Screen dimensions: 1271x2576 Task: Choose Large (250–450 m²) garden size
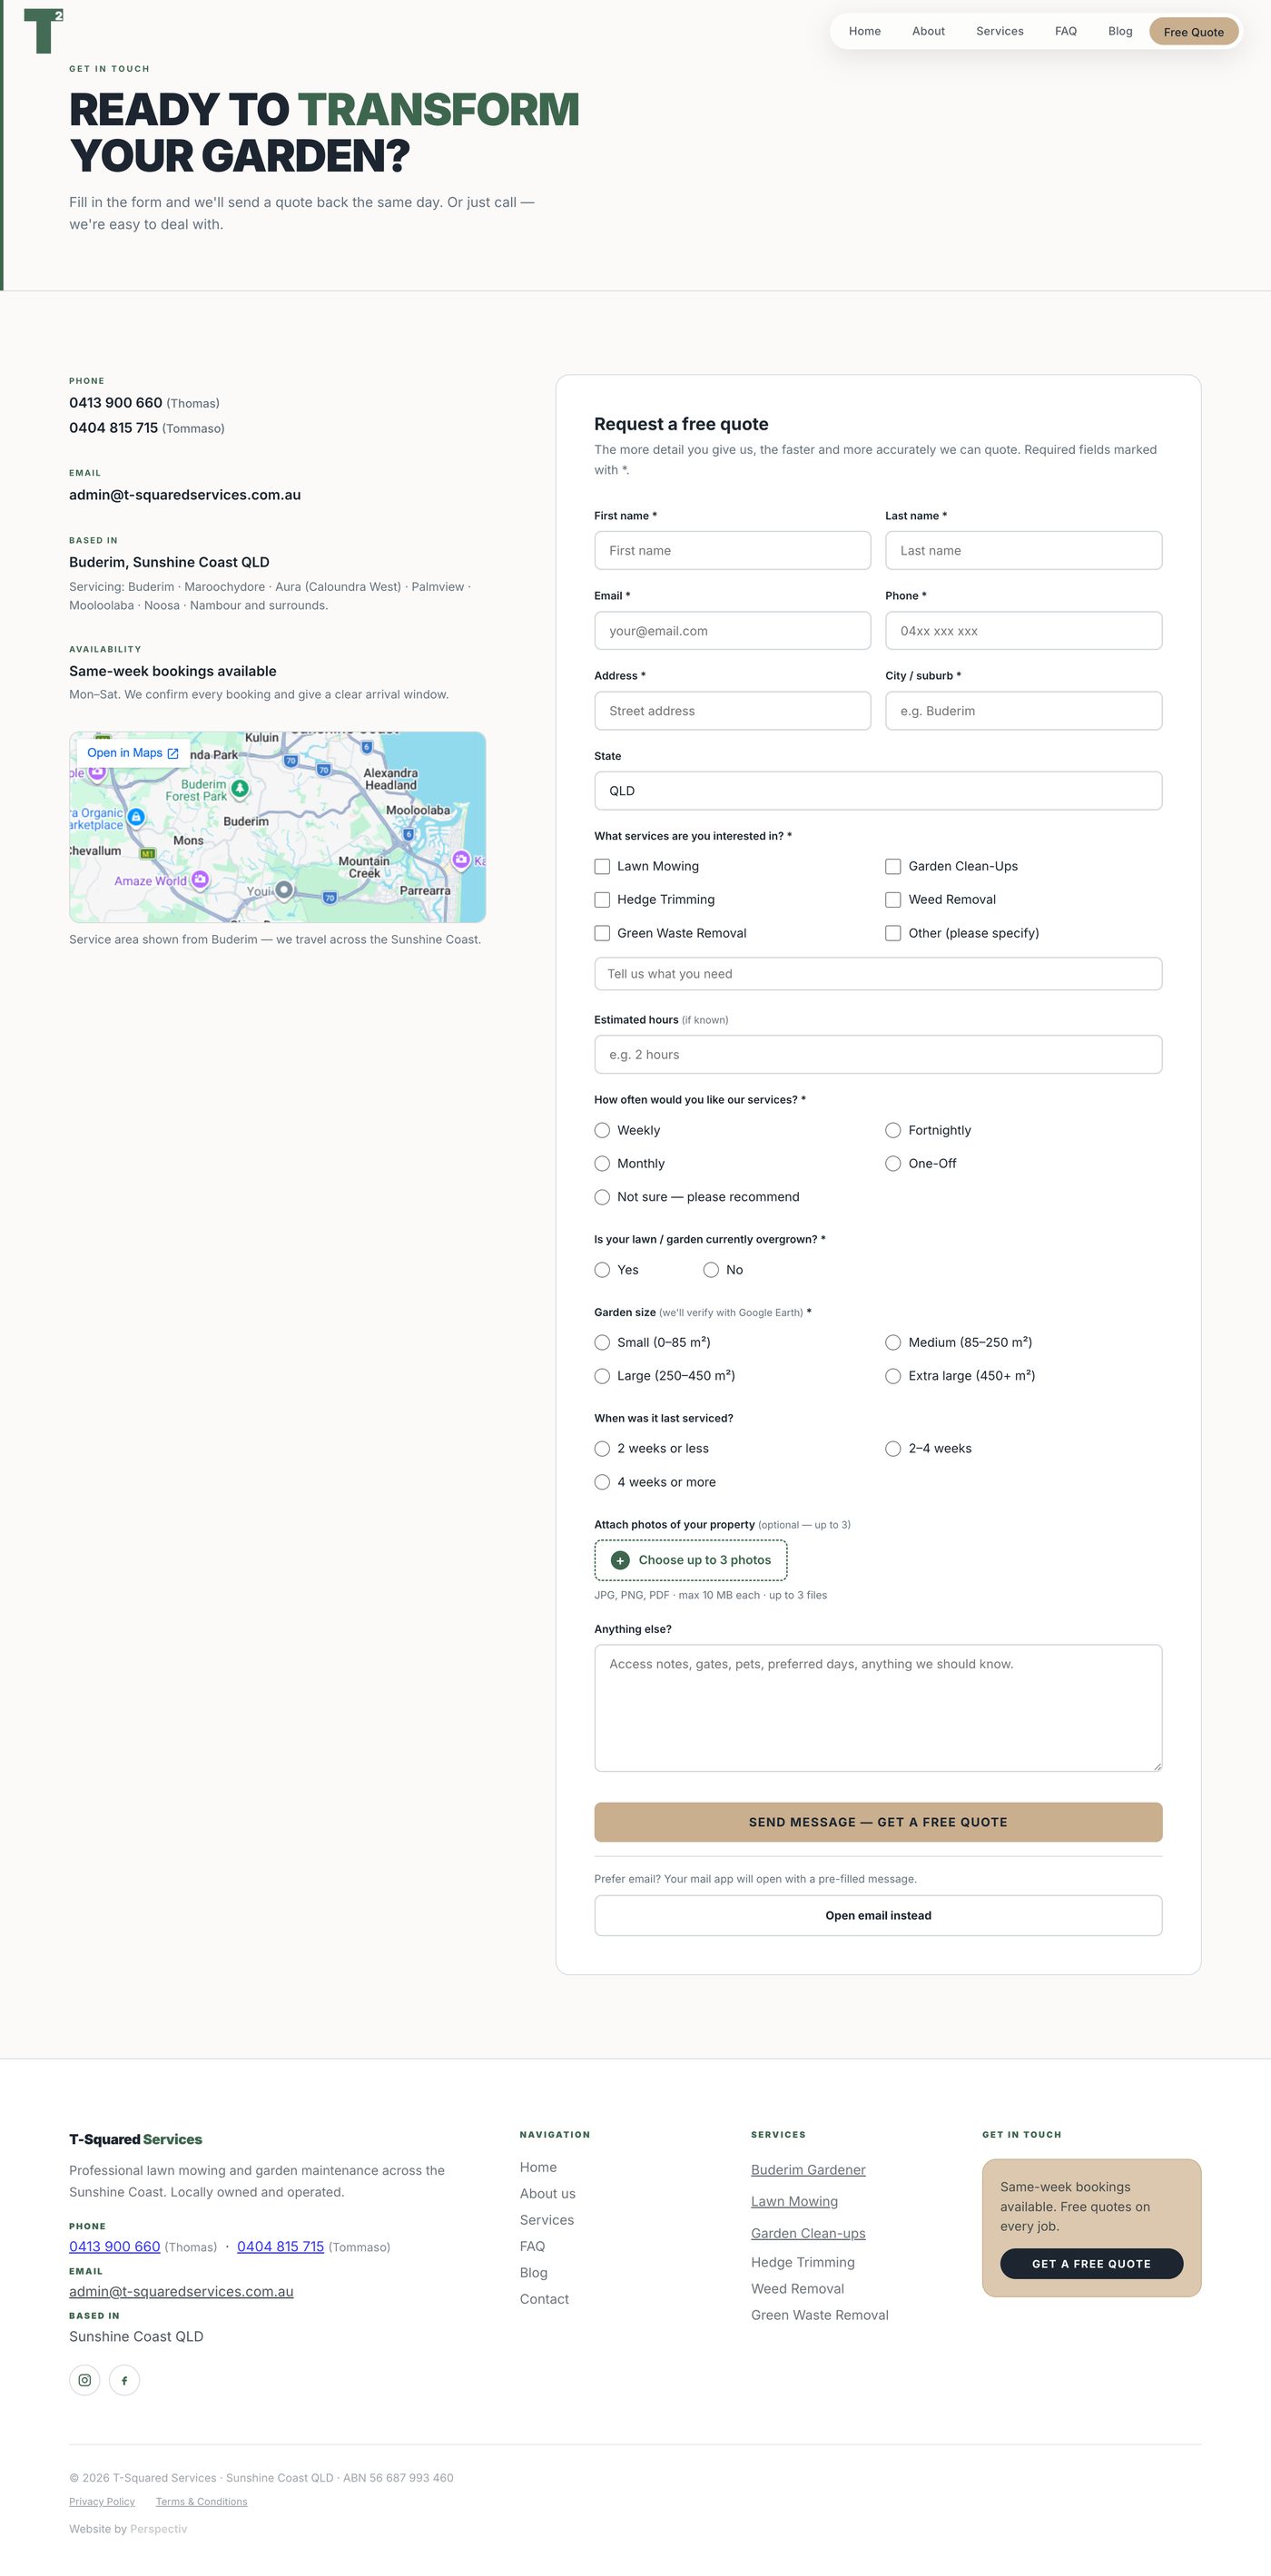pyautogui.click(x=602, y=1376)
